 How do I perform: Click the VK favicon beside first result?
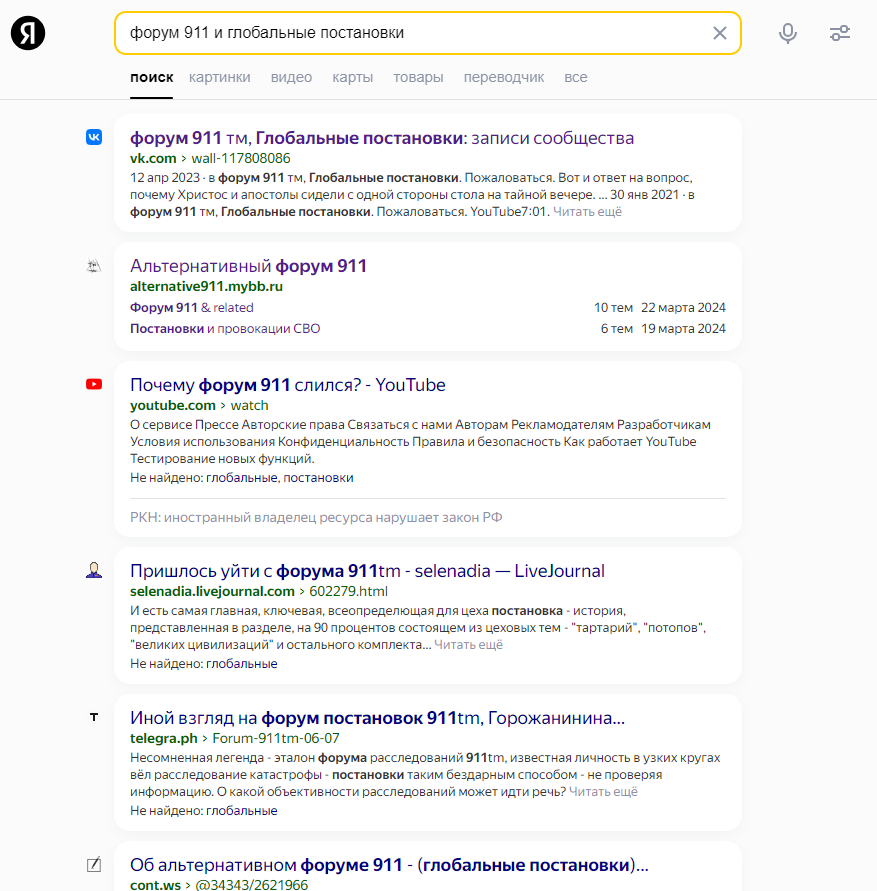pyautogui.click(x=94, y=137)
